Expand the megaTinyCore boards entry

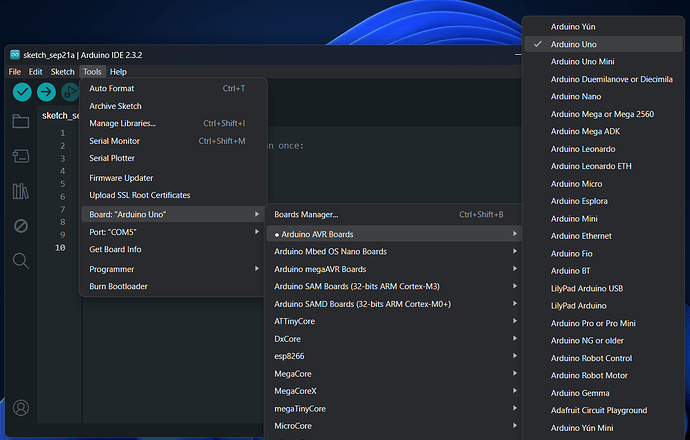coord(394,408)
